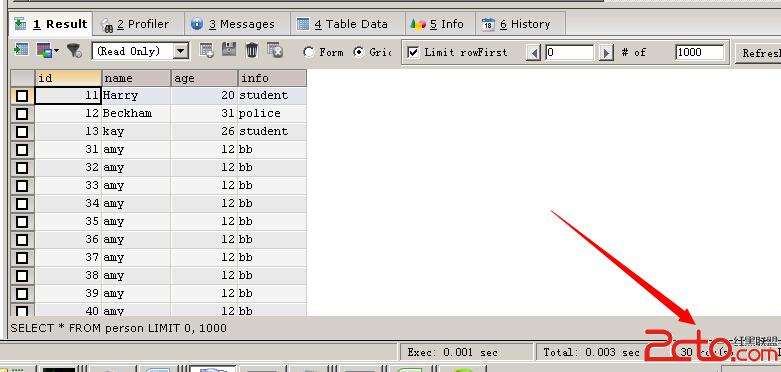This screenshot has width=781, height=372.
Task: Click the delete row trash icon
Action: [252, 50]
